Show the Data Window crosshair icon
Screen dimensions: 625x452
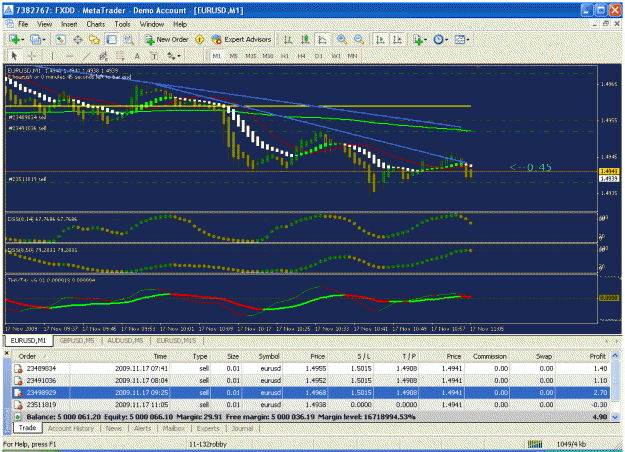coord(78,39)
